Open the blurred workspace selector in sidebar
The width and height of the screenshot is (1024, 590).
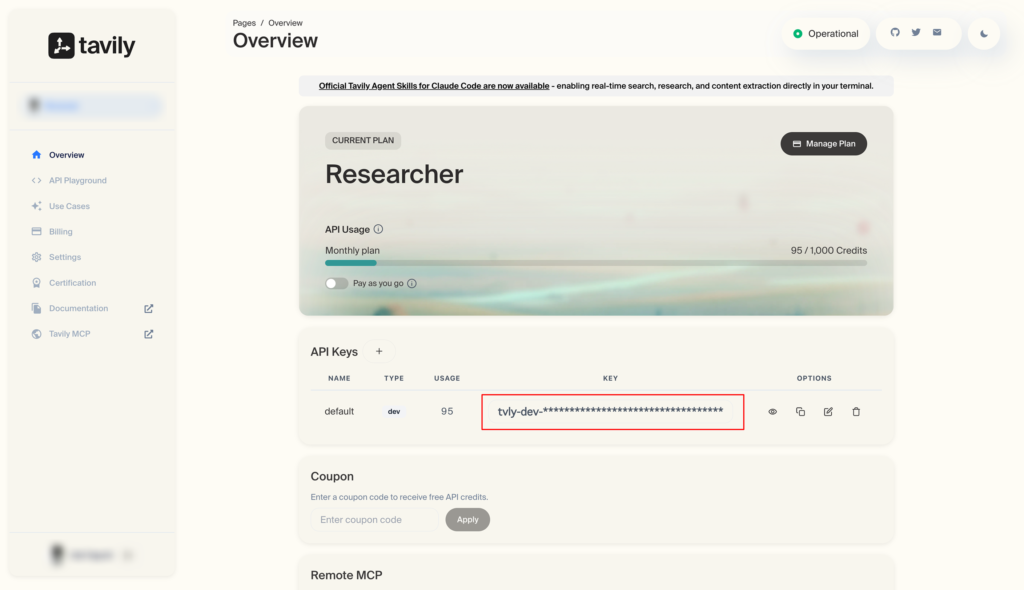click(92, 106)
